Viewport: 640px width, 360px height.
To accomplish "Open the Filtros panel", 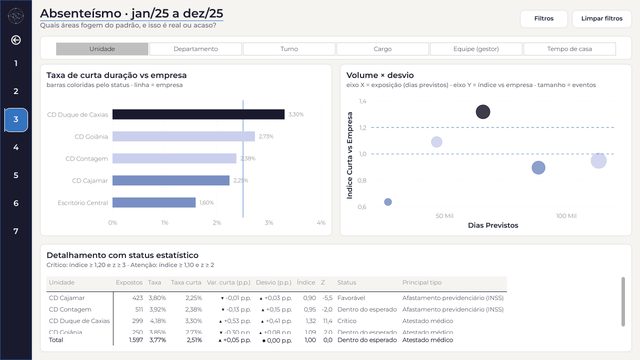I will (x=544, y=19).
